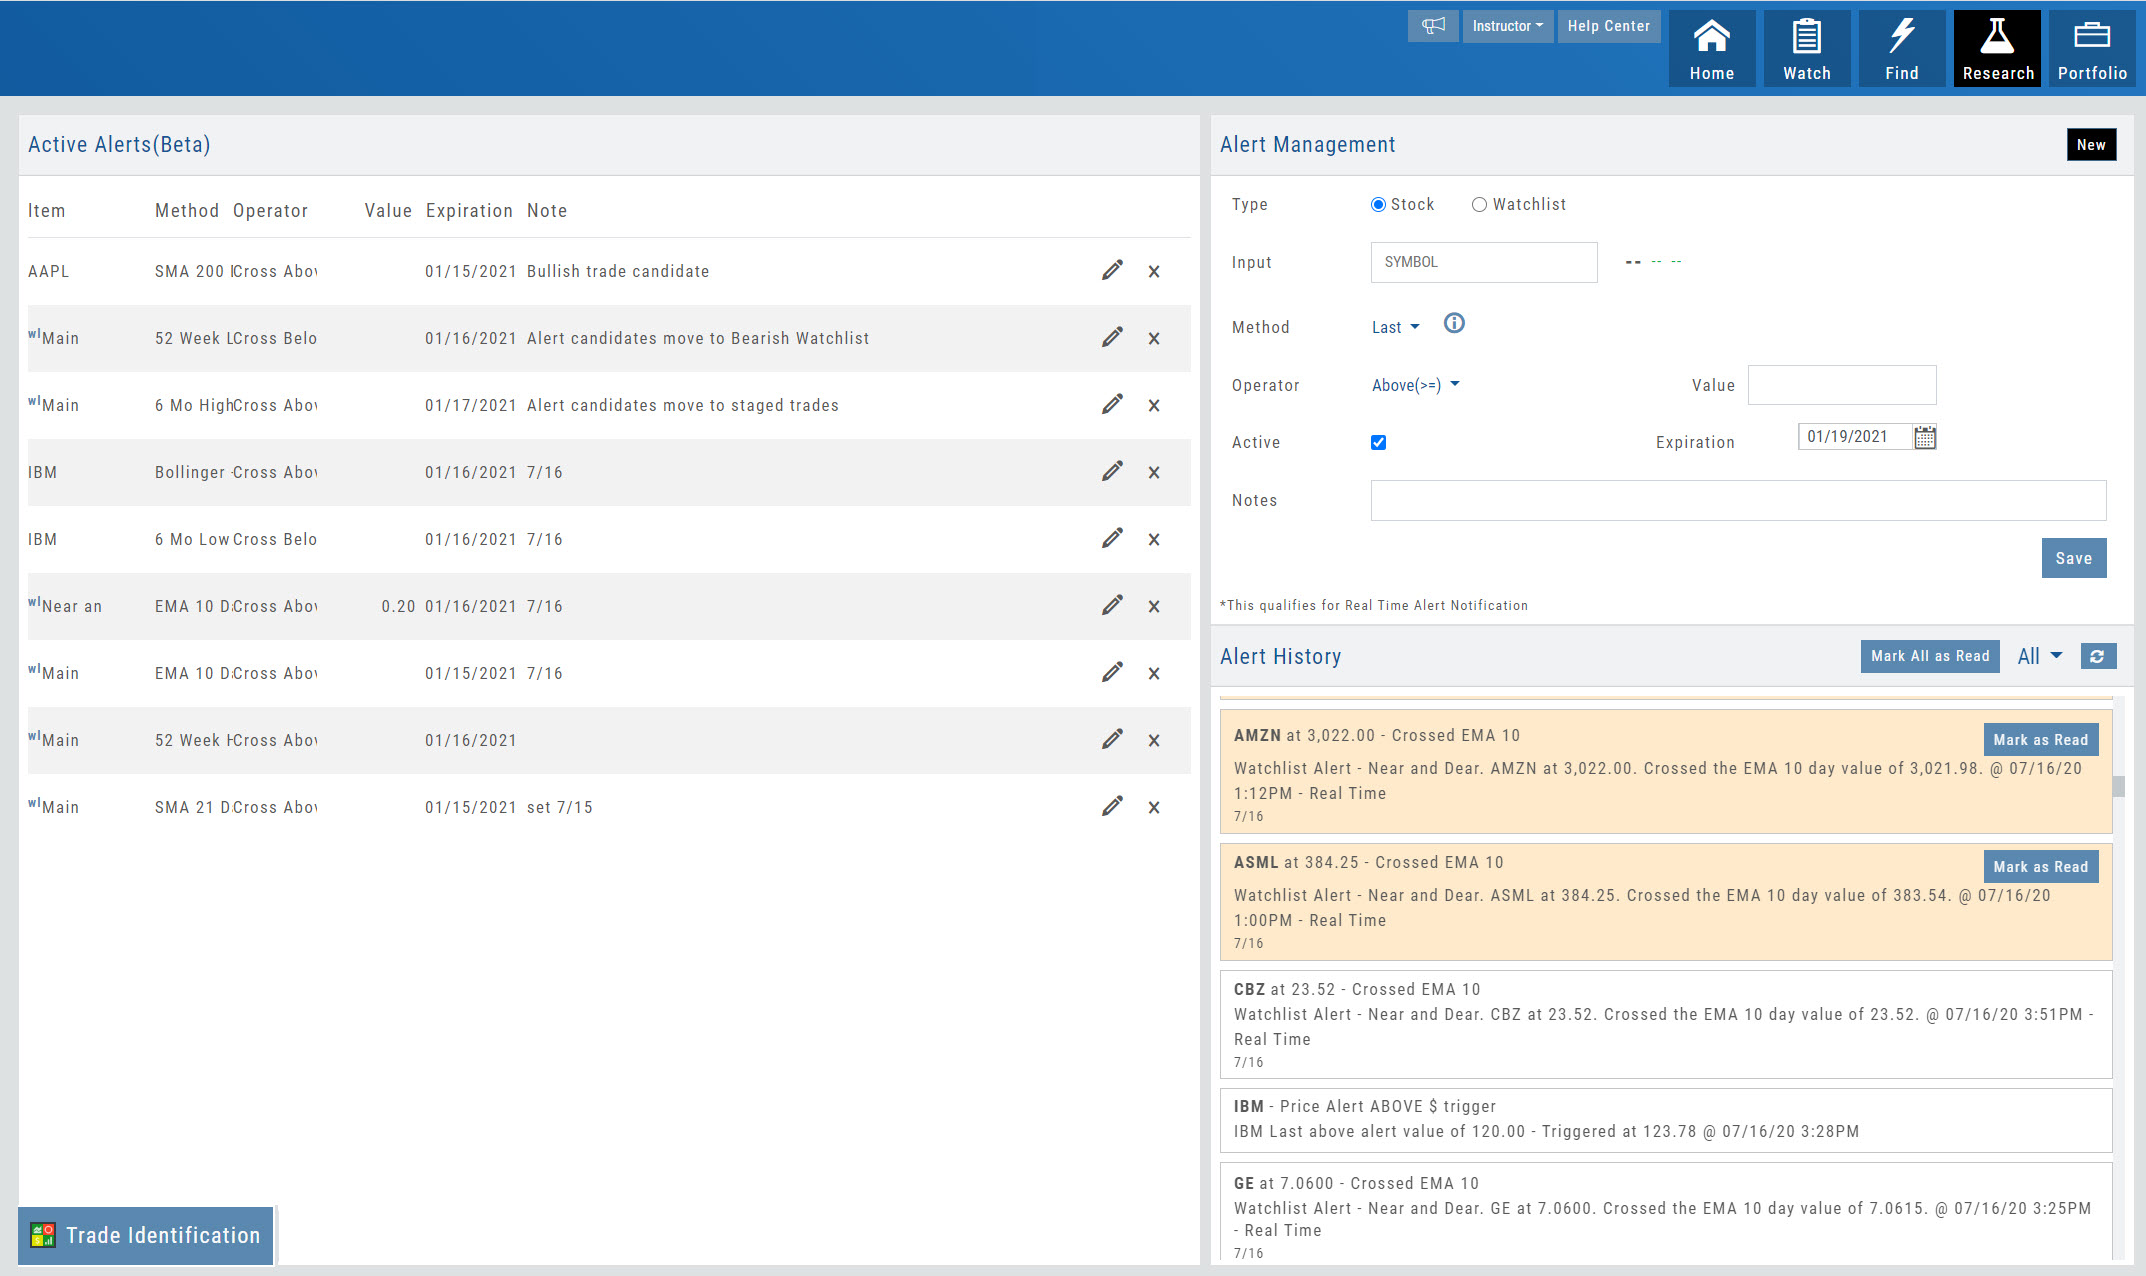Image resolution: width=2146 pixels, height=1276 pixels.
Task: Click the Expiration date field
Action: (1854, 437)
